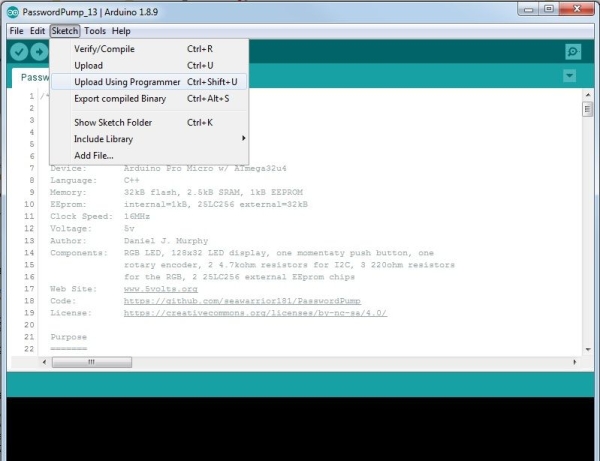Image resolution: width=600 pixels, height=461 pixels.
Task: Open the tab options dropdown arrow
Action: [x=569, y=76]
